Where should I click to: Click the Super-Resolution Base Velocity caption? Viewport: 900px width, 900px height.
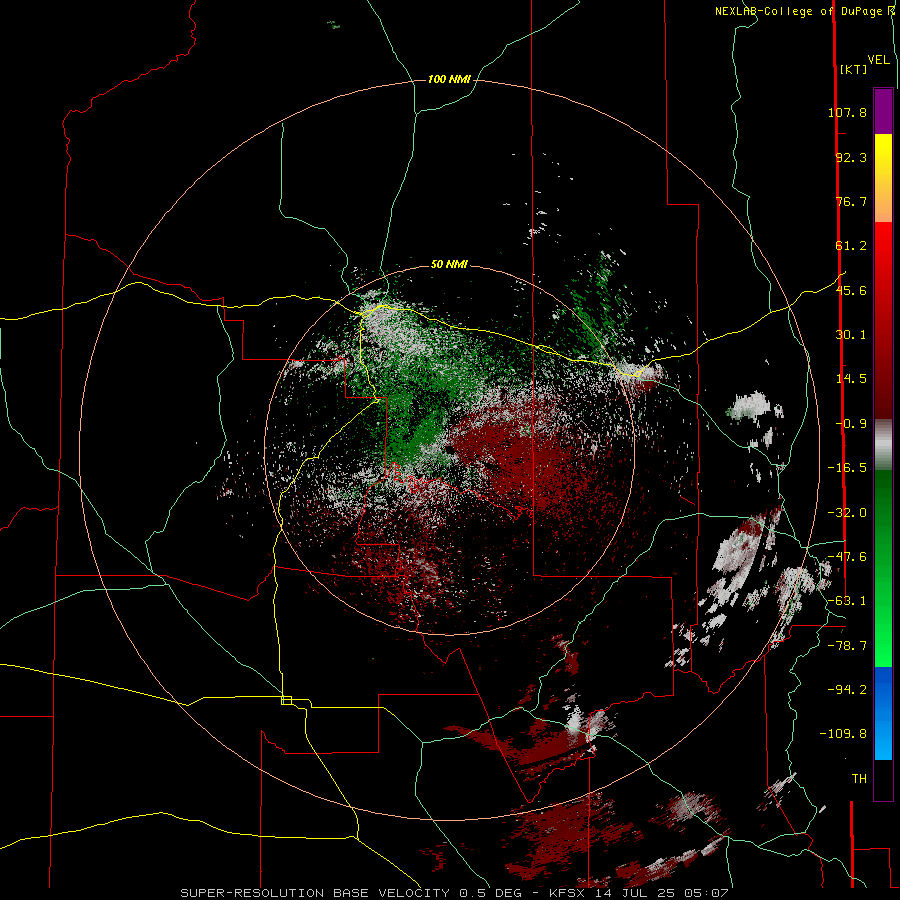[x=454, y=893]
